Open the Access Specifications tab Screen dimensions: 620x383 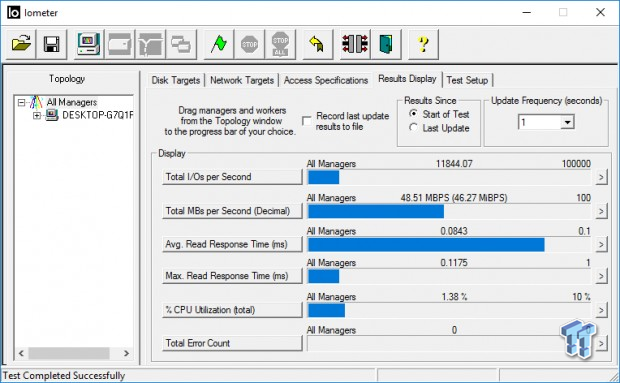(326, 80)
